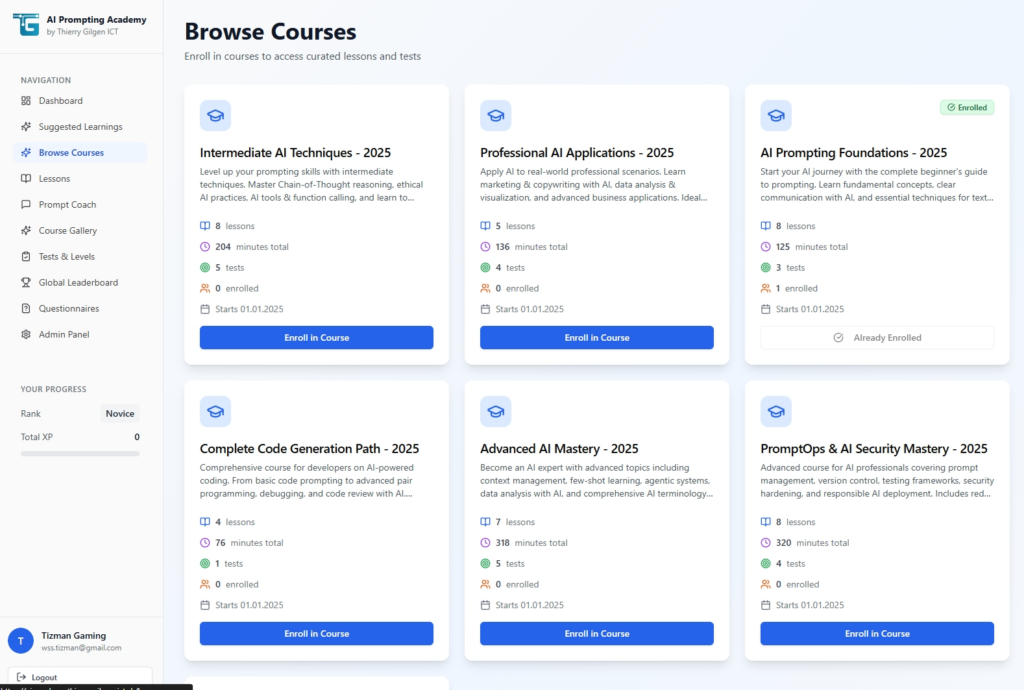The width and height of the screenshot is (1024, 690).
Task: Go to Questionnaires in the sidebar
Action: (x=68, y=309)
